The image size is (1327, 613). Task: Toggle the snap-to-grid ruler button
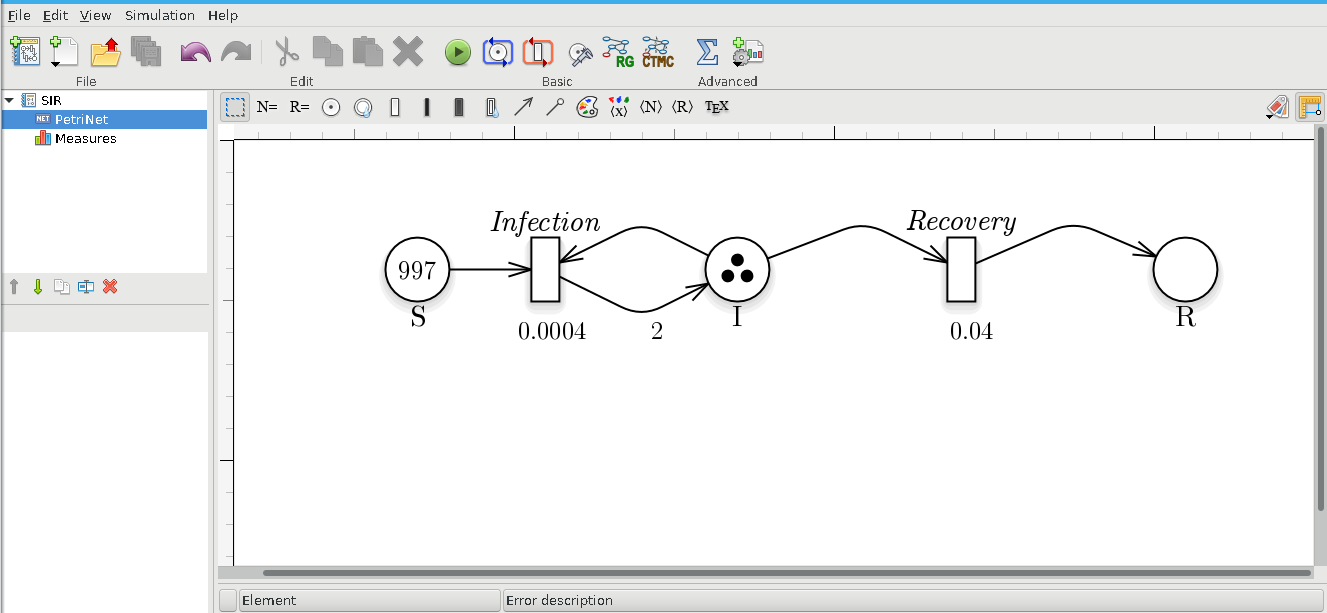[x=1309, y=107]
